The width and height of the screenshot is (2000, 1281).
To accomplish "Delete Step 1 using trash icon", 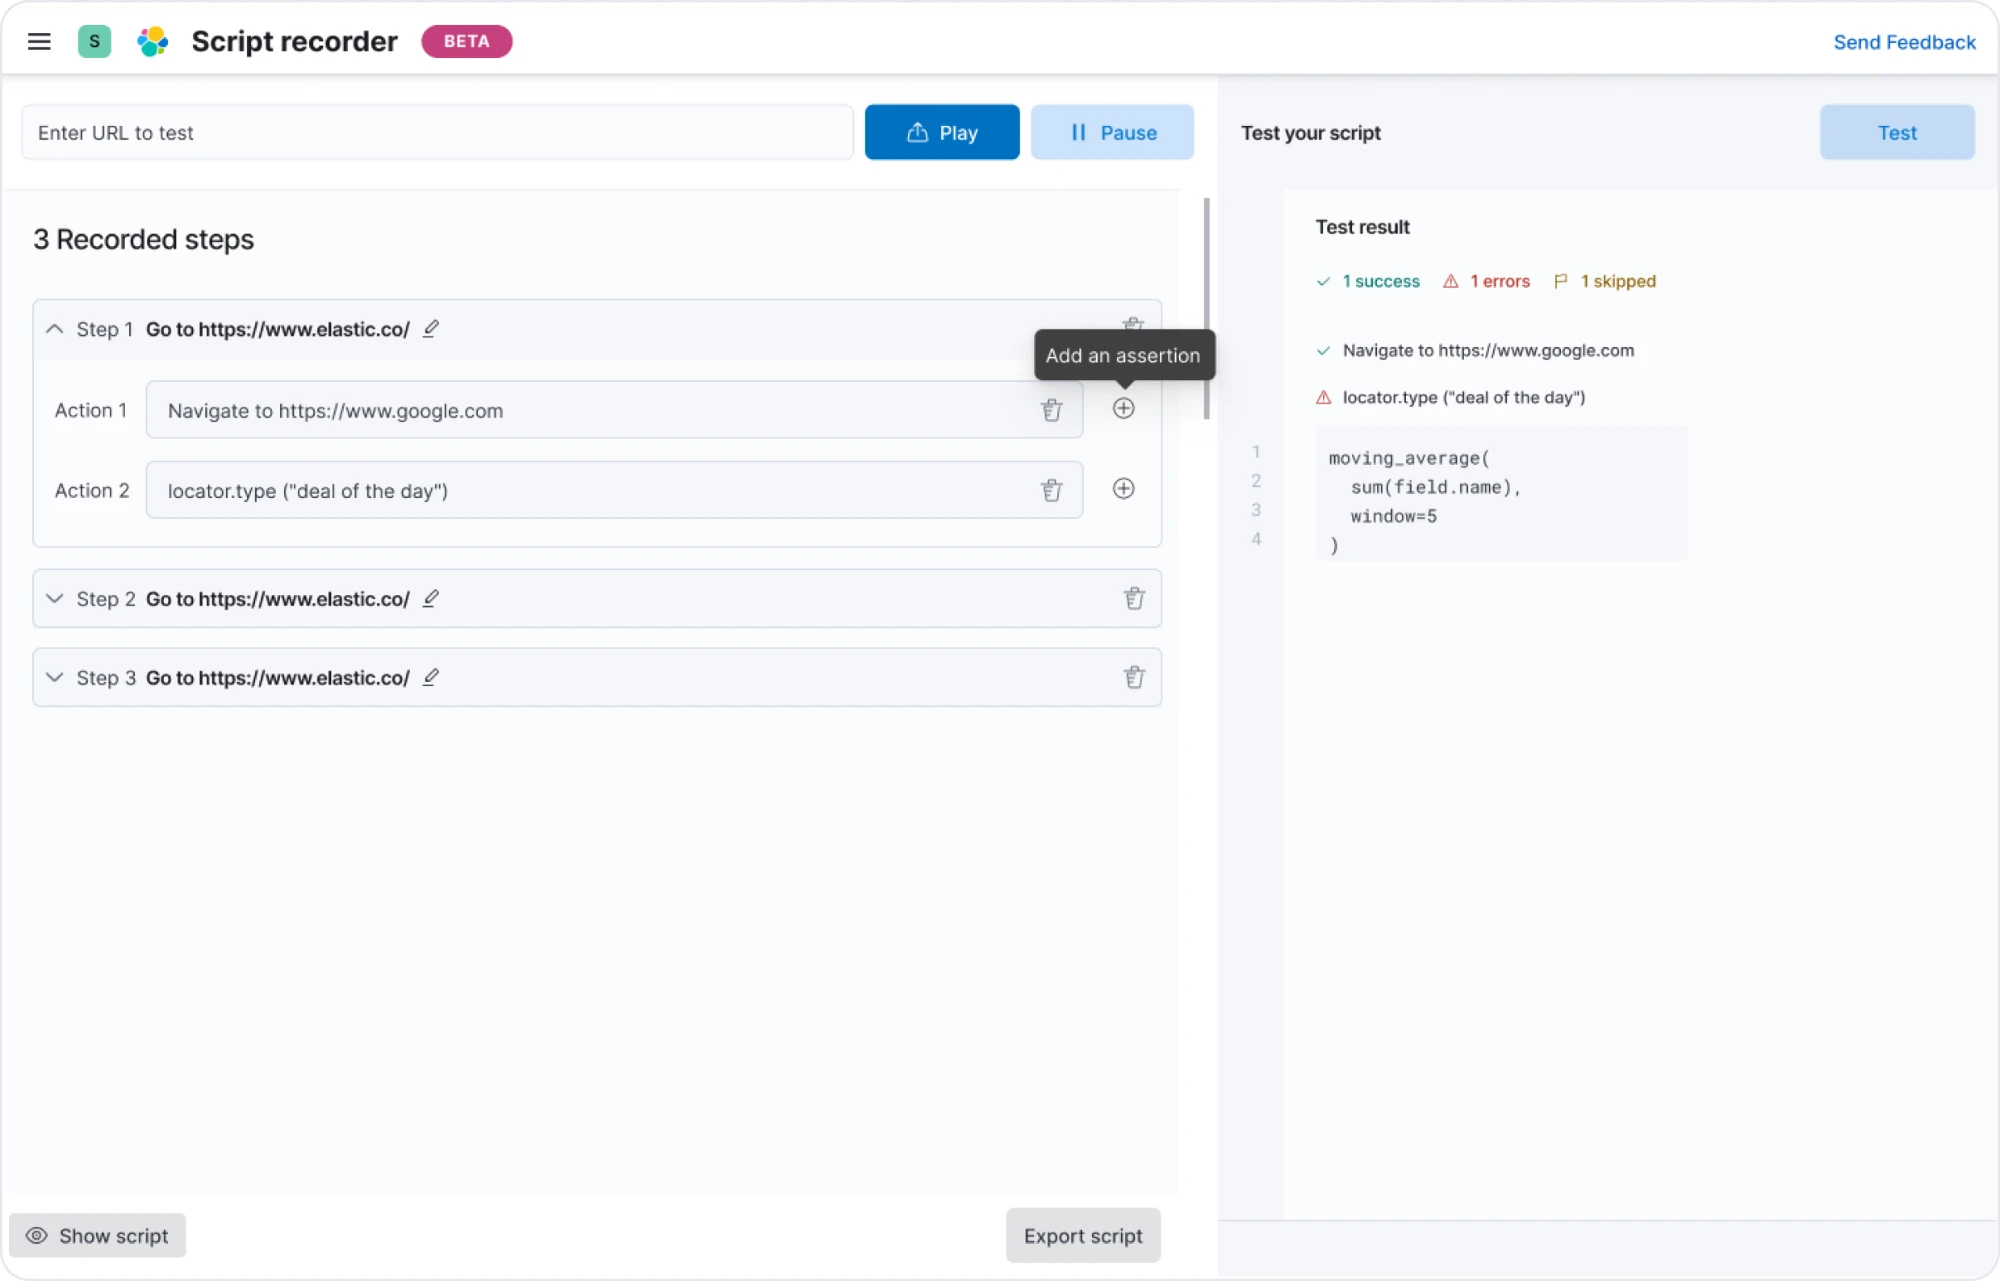I will 1133,324.
